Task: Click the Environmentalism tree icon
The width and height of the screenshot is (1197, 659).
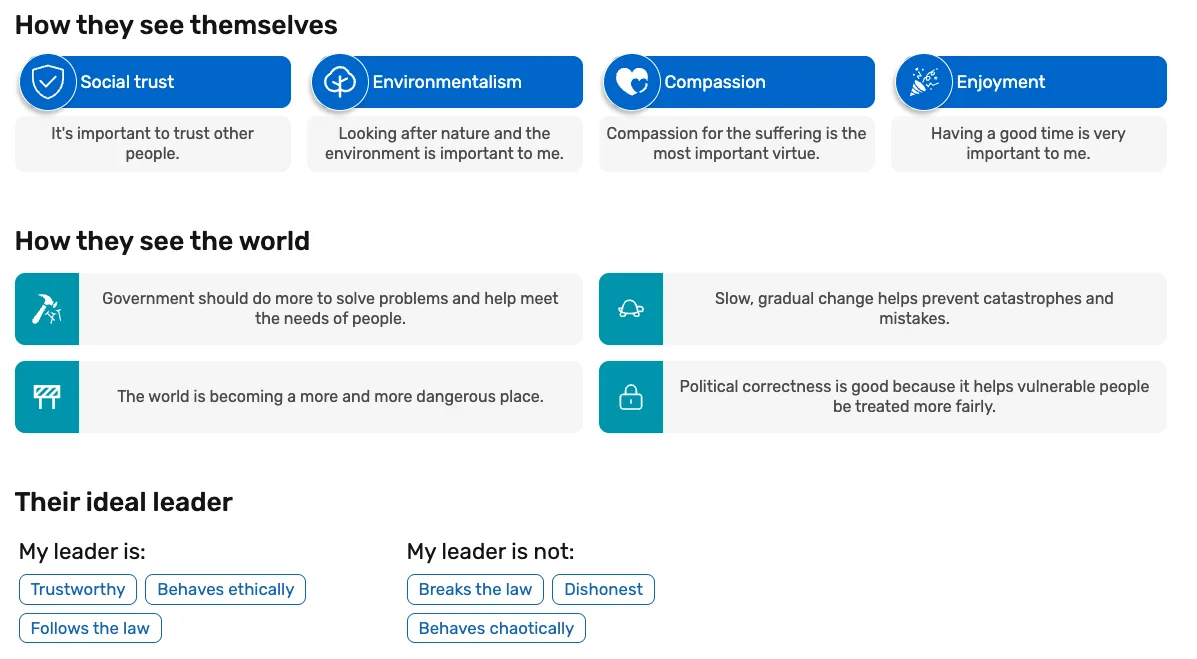Action: point(340,82)
